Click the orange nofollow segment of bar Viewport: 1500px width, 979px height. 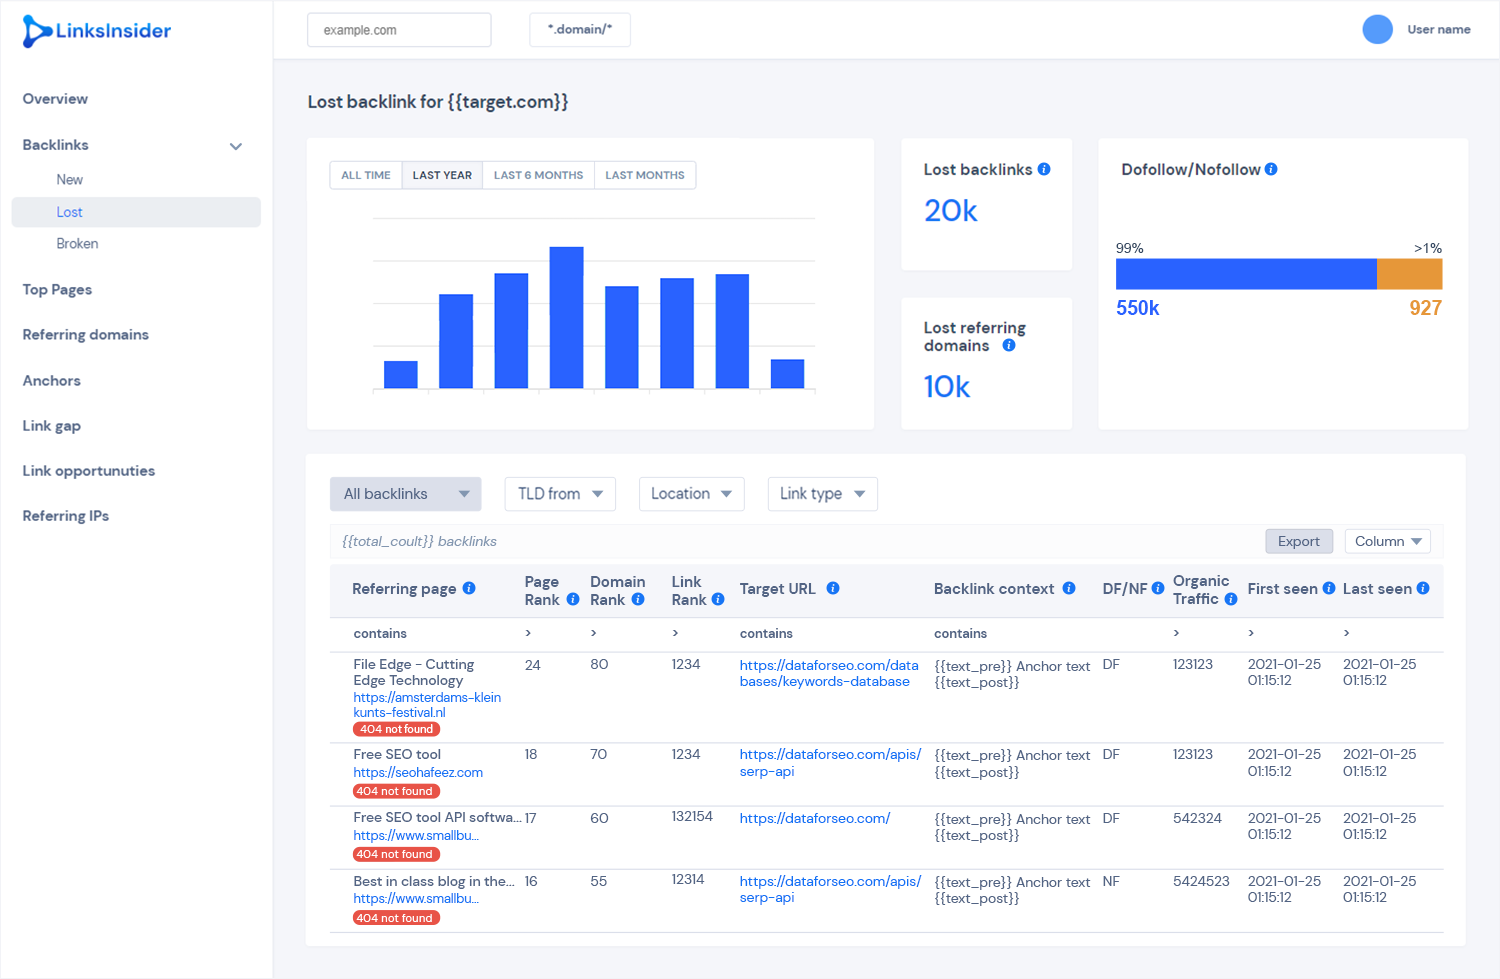tap(1410, 274)
